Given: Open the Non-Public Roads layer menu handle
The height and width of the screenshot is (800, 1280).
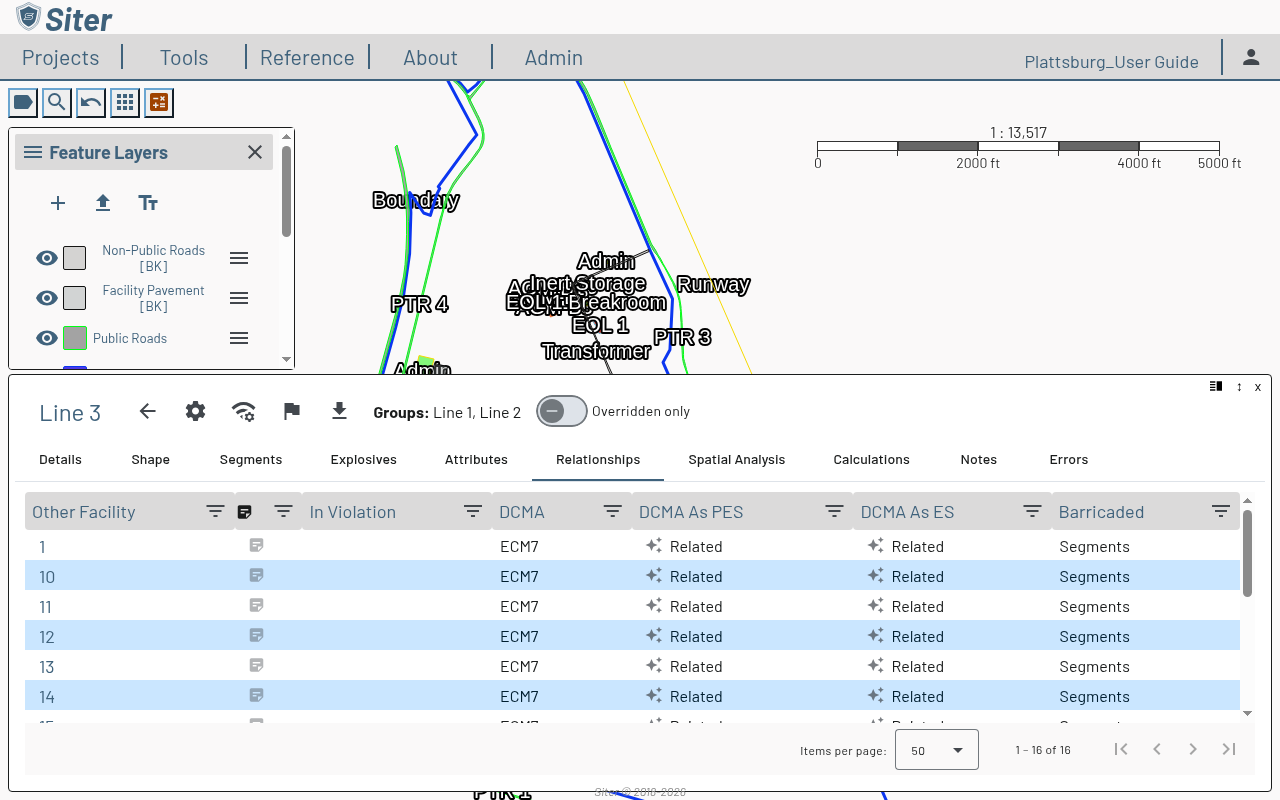Looking at the screenshot, I should (239, 258).
